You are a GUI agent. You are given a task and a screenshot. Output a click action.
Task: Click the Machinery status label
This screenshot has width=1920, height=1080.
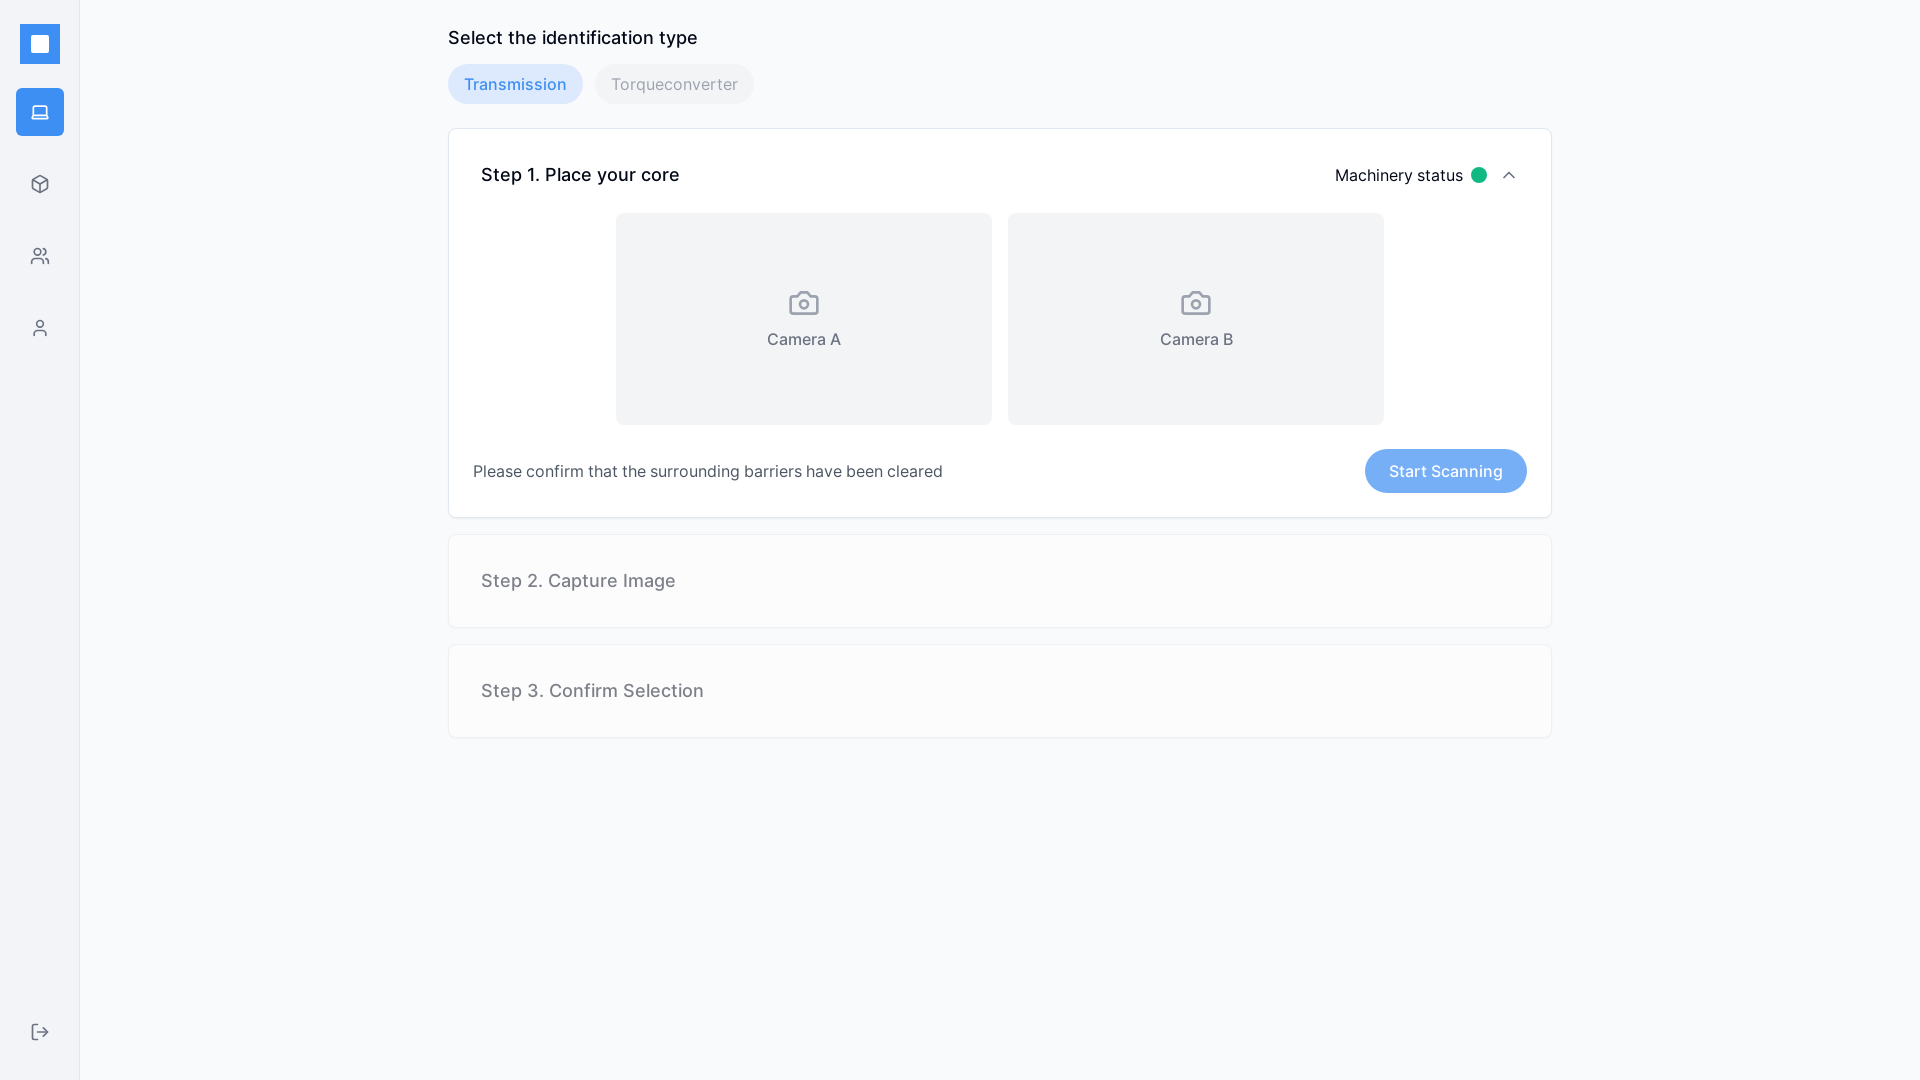(x=1398, y=175)
